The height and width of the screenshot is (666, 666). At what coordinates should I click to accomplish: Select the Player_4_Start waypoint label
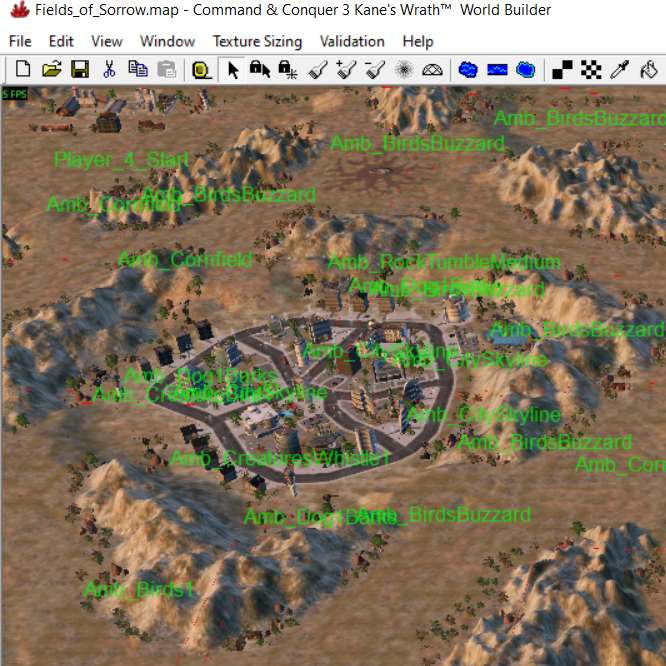[121, 160]
